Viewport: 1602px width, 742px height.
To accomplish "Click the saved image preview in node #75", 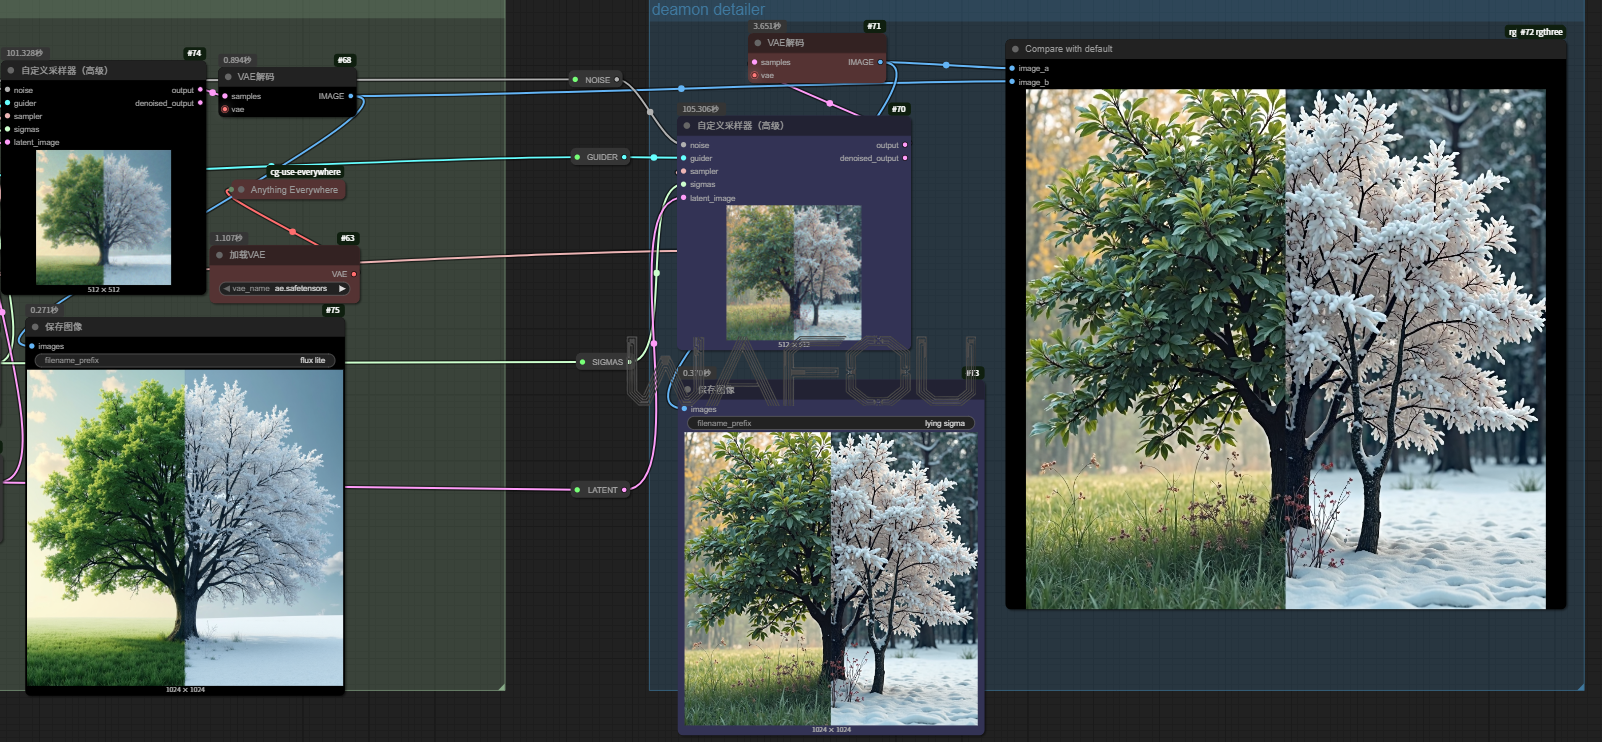I will 185,528.
